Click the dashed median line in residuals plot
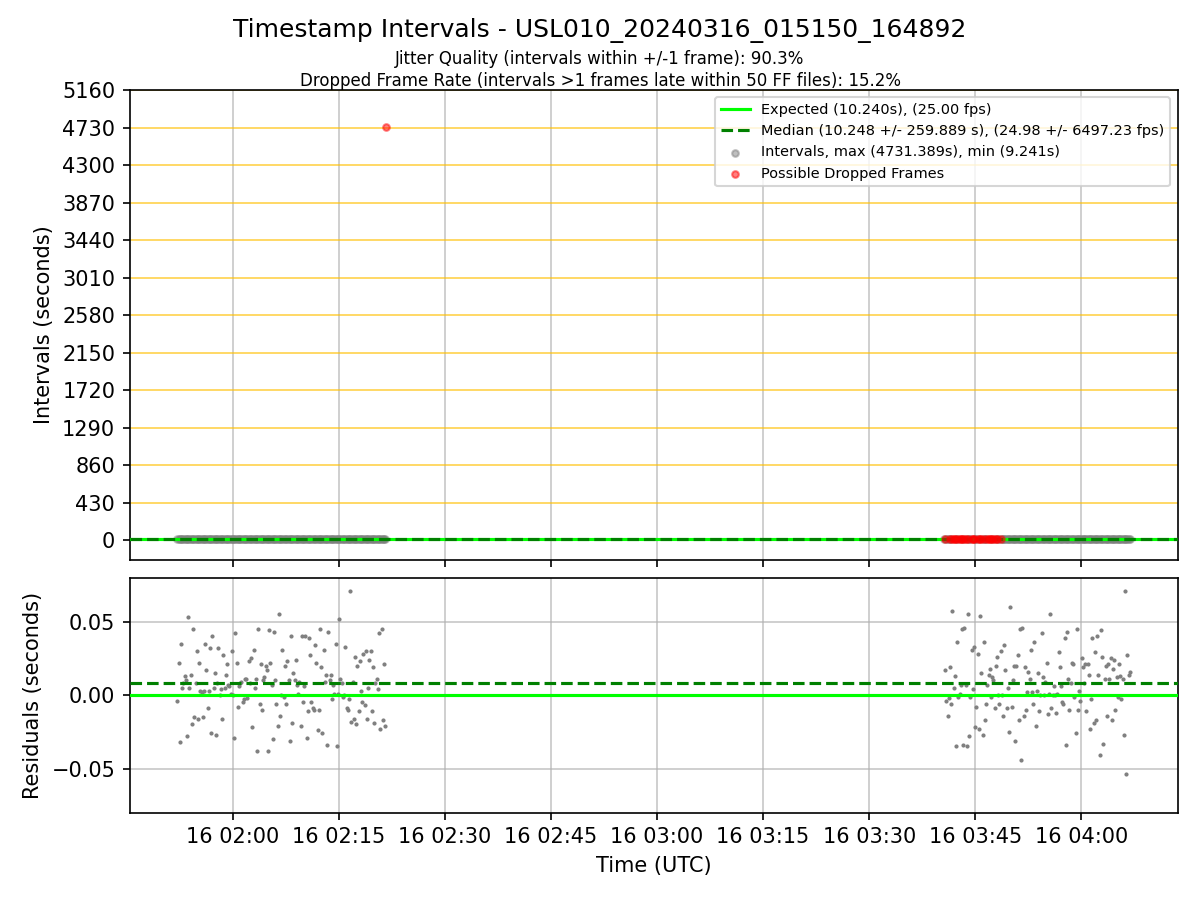This screenshot has width=1200, height=900. pyautogui.click(x=654, y=684)
